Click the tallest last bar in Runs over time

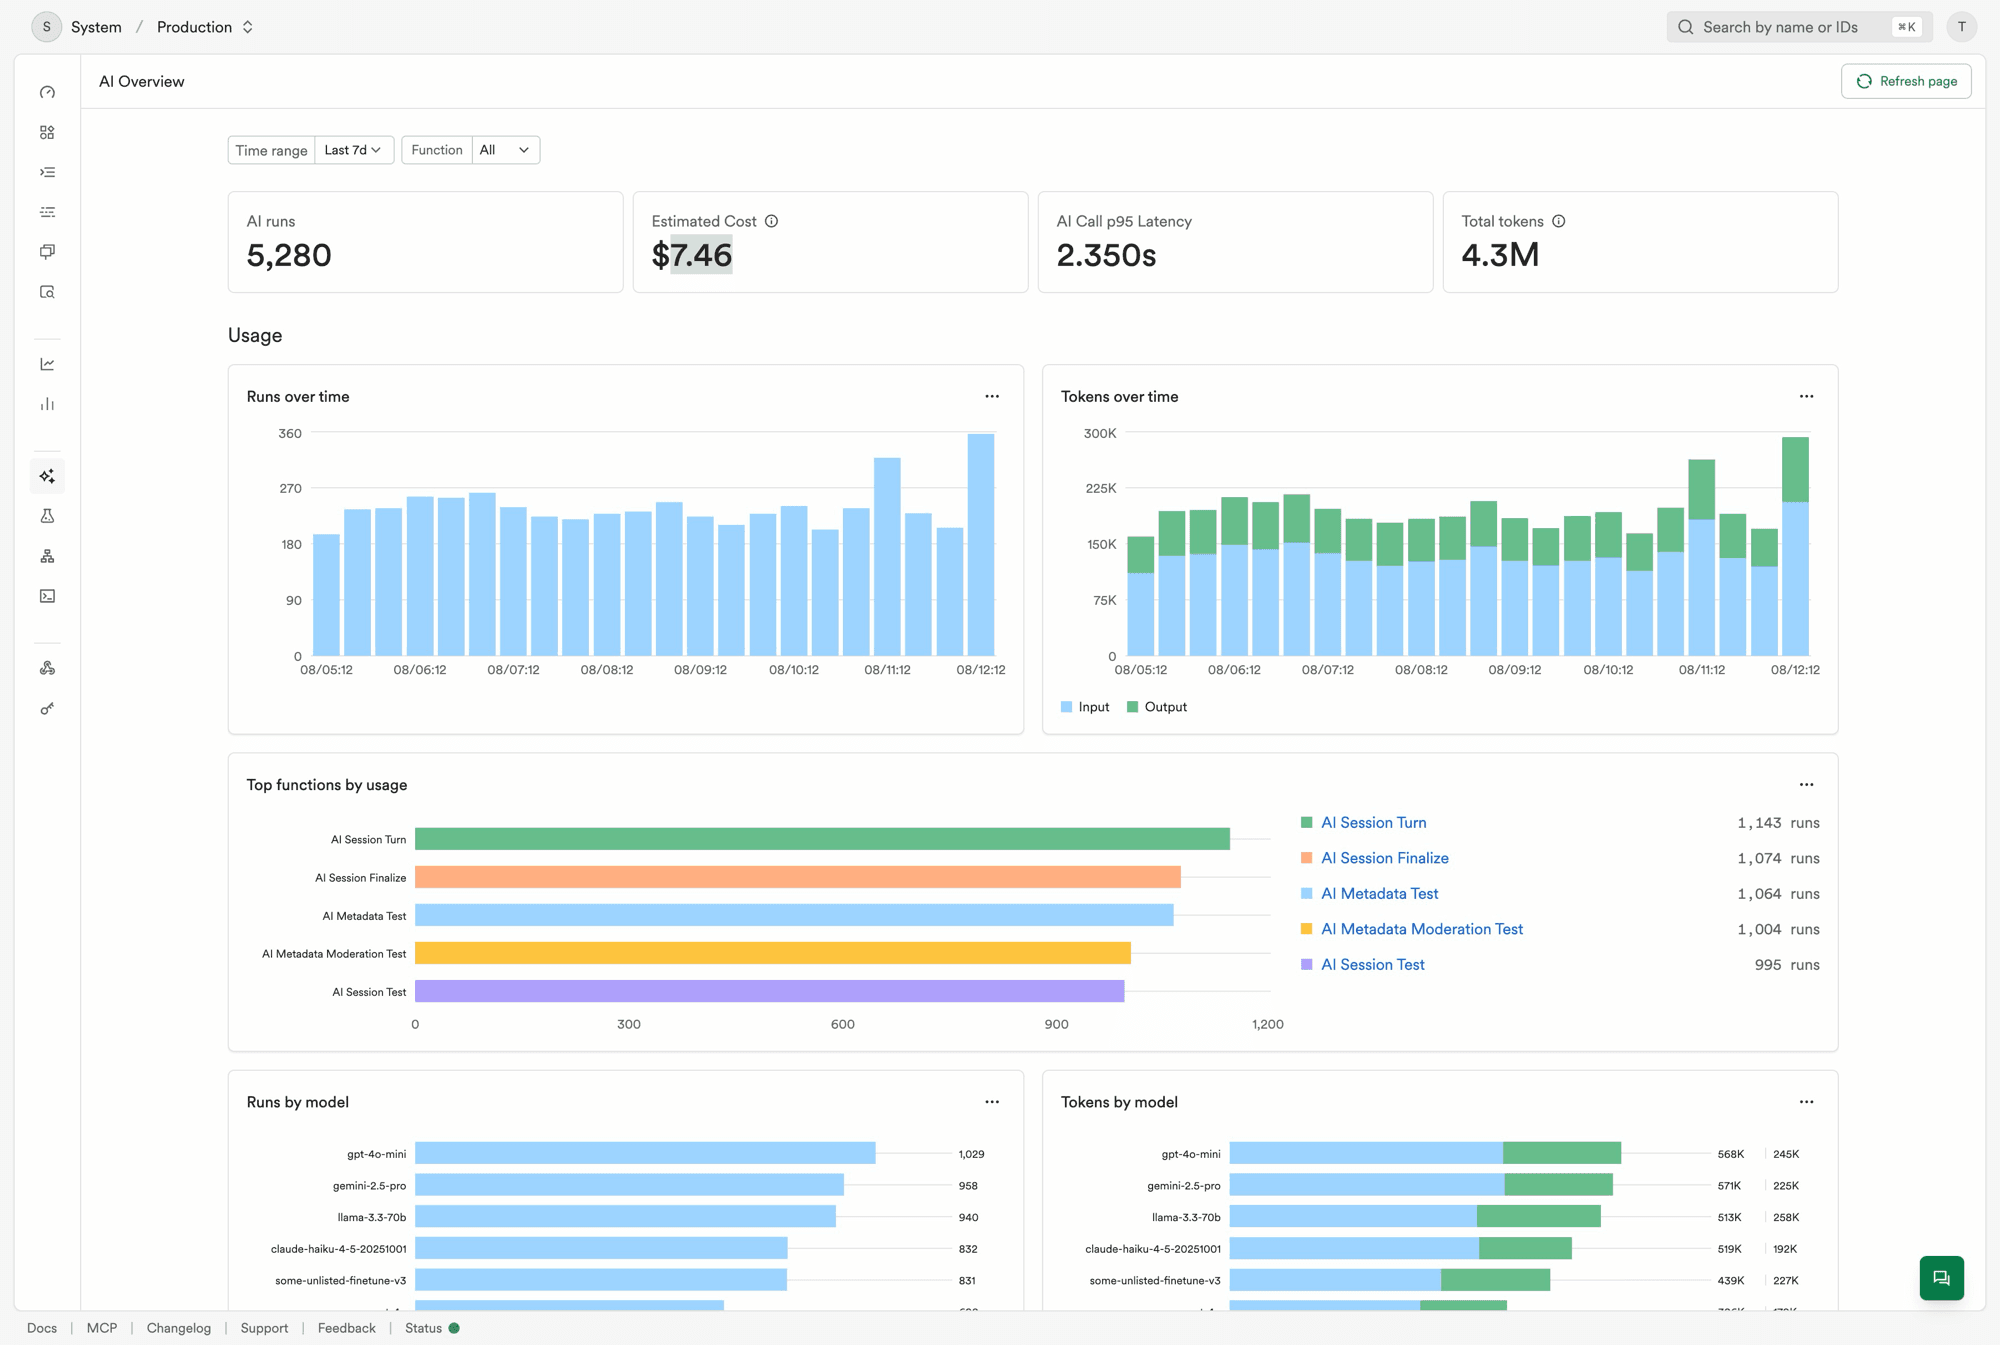(981, 544)
